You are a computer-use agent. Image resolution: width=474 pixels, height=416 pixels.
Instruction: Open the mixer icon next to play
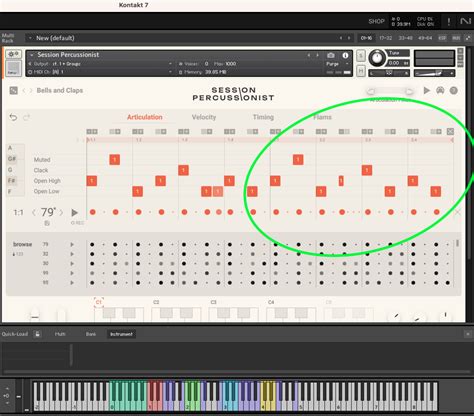coord(440,90)
